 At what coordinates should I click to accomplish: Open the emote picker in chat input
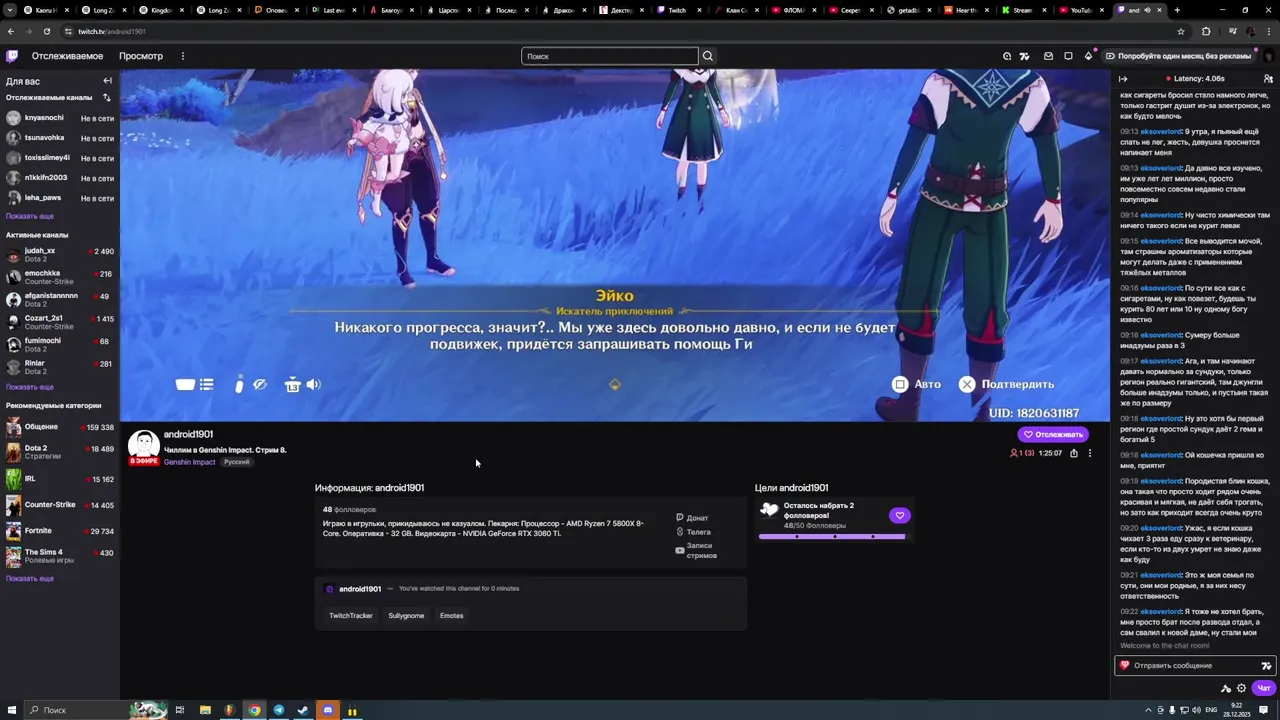1266,666
